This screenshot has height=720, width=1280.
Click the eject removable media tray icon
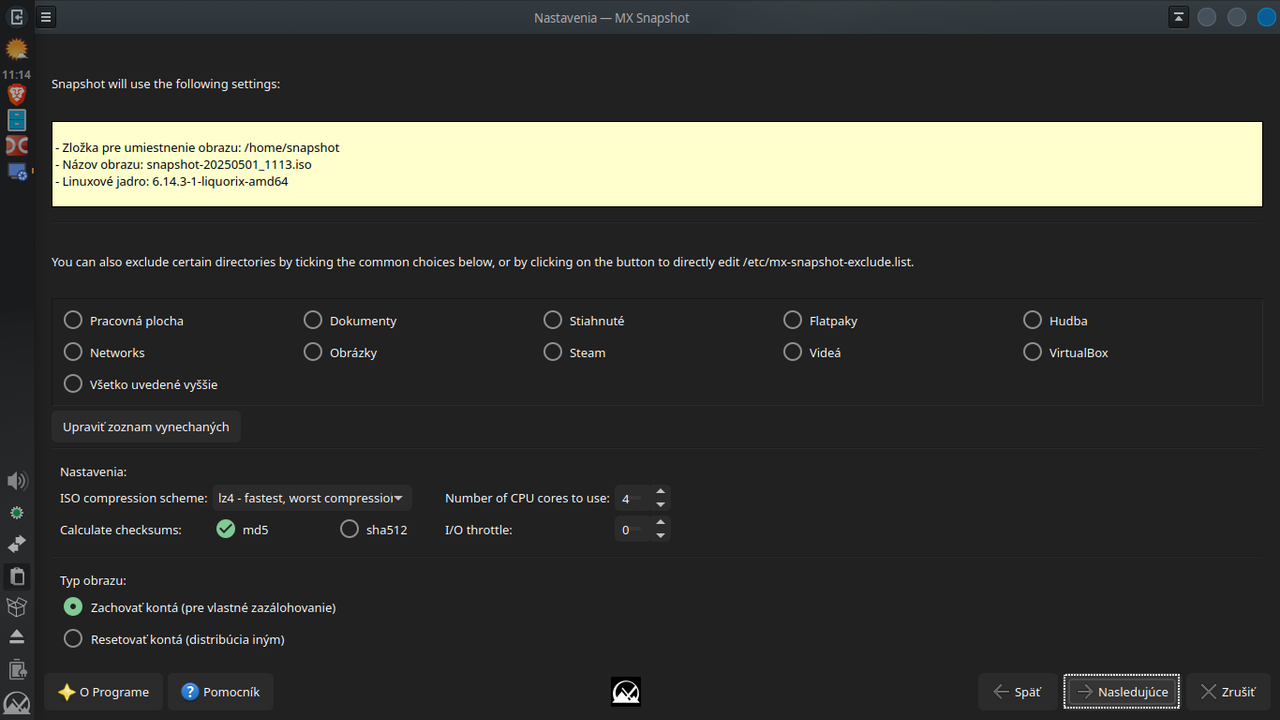16,637
